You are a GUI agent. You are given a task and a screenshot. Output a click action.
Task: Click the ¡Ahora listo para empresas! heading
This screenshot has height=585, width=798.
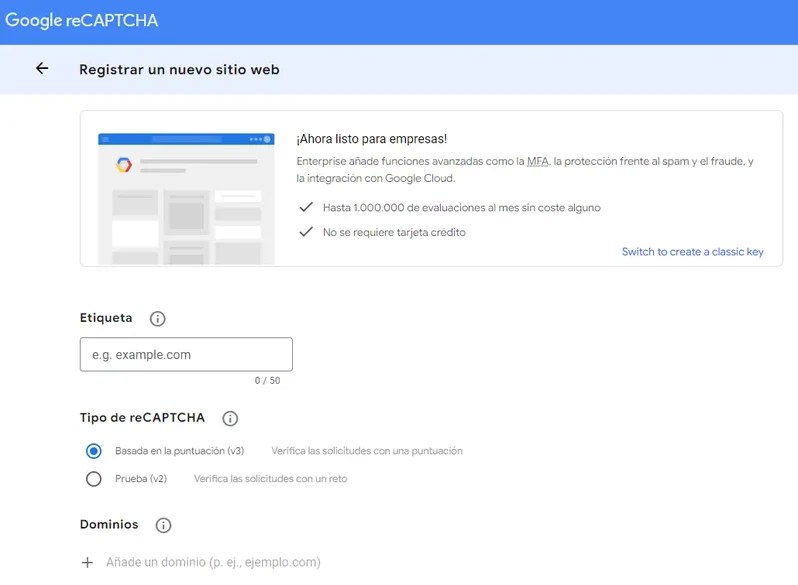click(x=372, y=139)
